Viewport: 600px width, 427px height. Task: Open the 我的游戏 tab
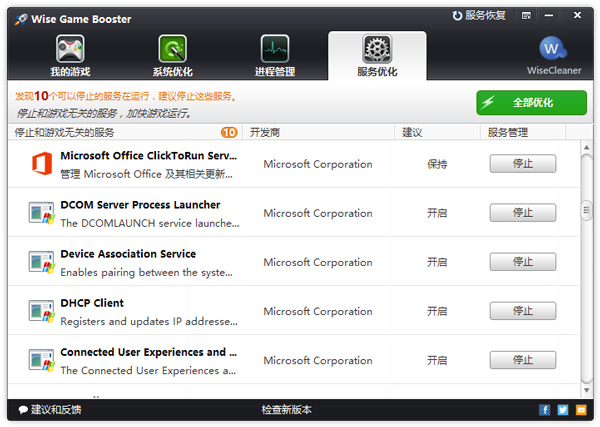click(69, 56)
